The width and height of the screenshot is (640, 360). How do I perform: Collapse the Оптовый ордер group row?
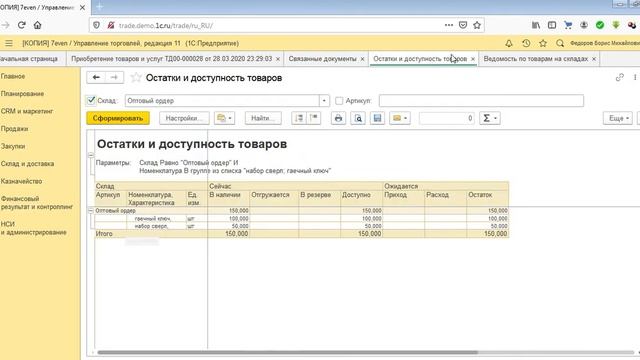pos(91,211)
